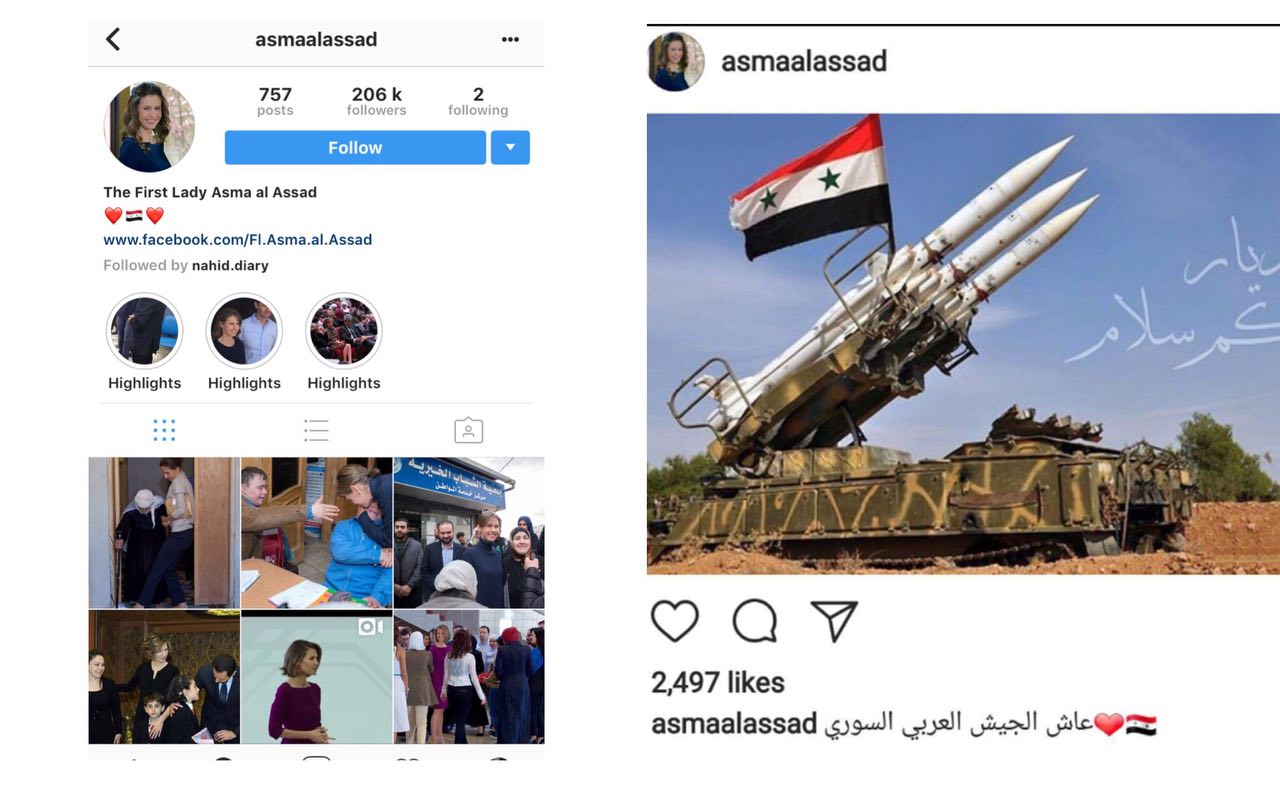1280x801 pixels.
Task: Open the third Highlights story circle
Action: 344,331
